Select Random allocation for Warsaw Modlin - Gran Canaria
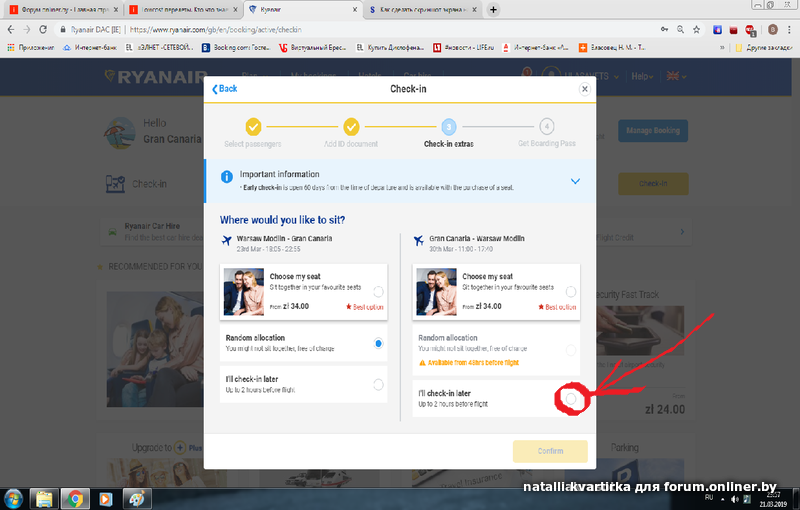 click(378, 343)
